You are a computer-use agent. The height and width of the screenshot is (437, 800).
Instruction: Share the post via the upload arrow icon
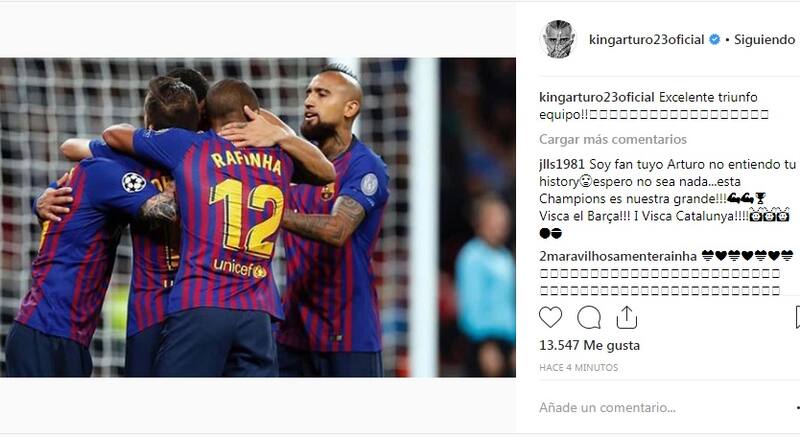627,317
